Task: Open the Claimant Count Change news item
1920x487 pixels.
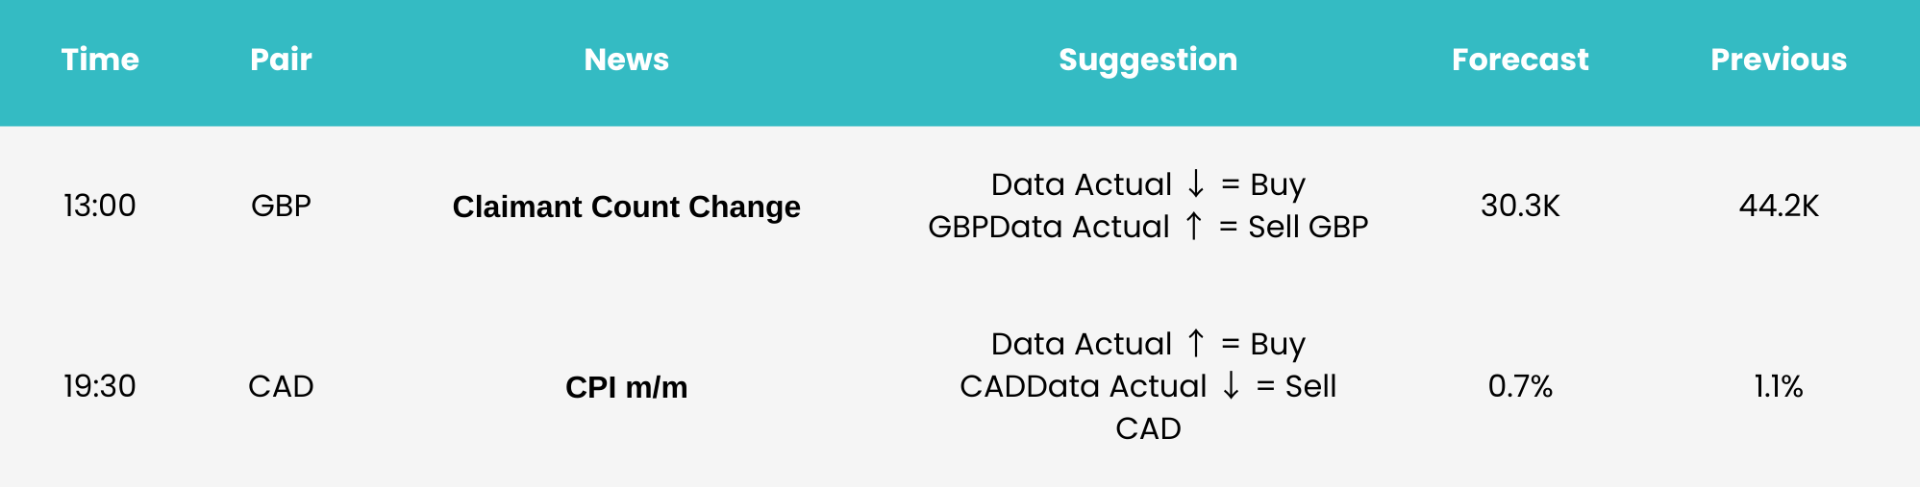Action: click(x=626, y=207)
